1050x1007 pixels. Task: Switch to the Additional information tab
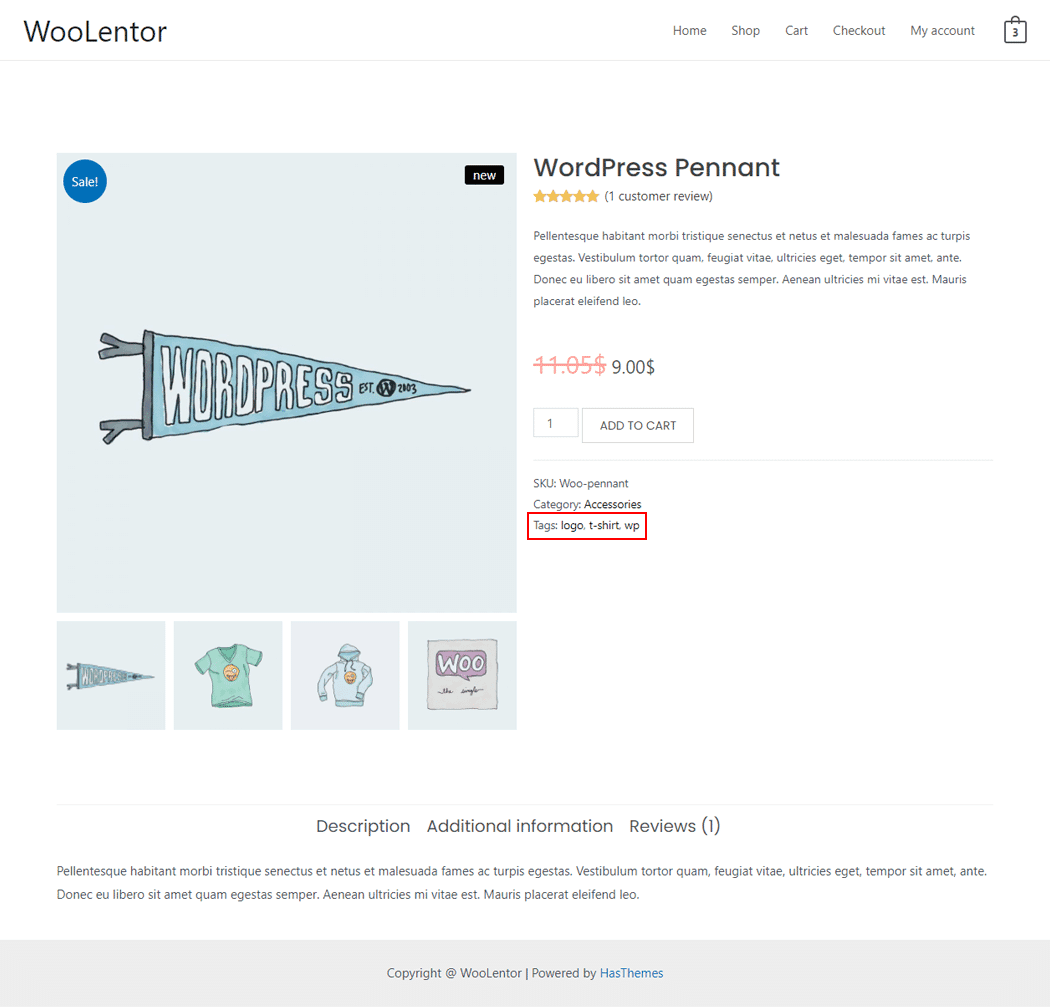click(520, 826)
